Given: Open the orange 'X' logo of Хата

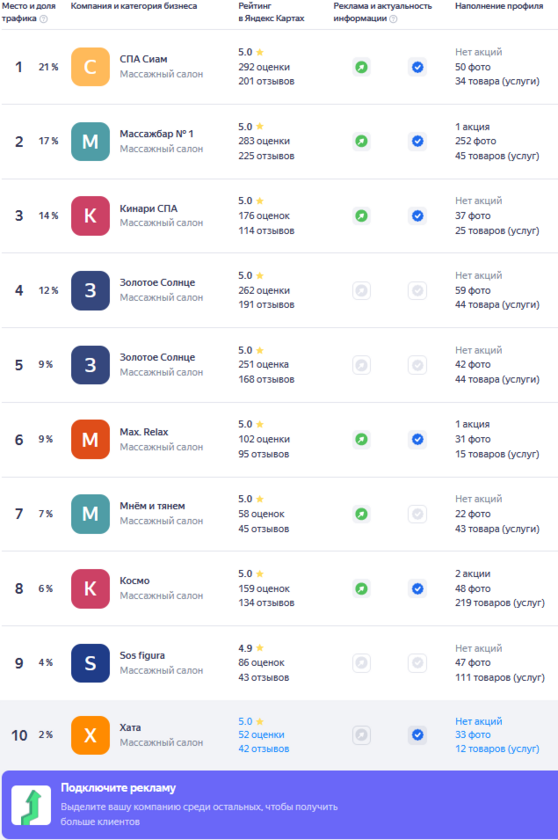Looking at the screenshot, I should click(90, 735).
